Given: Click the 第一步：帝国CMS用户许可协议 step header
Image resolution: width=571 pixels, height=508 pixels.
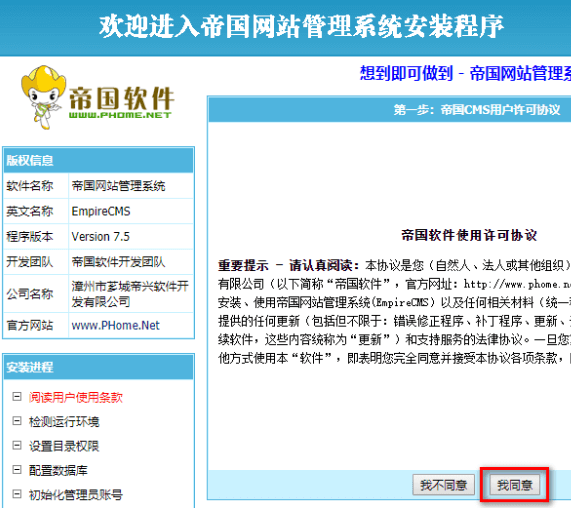Looking at the screenshot, I should point(476,110).
